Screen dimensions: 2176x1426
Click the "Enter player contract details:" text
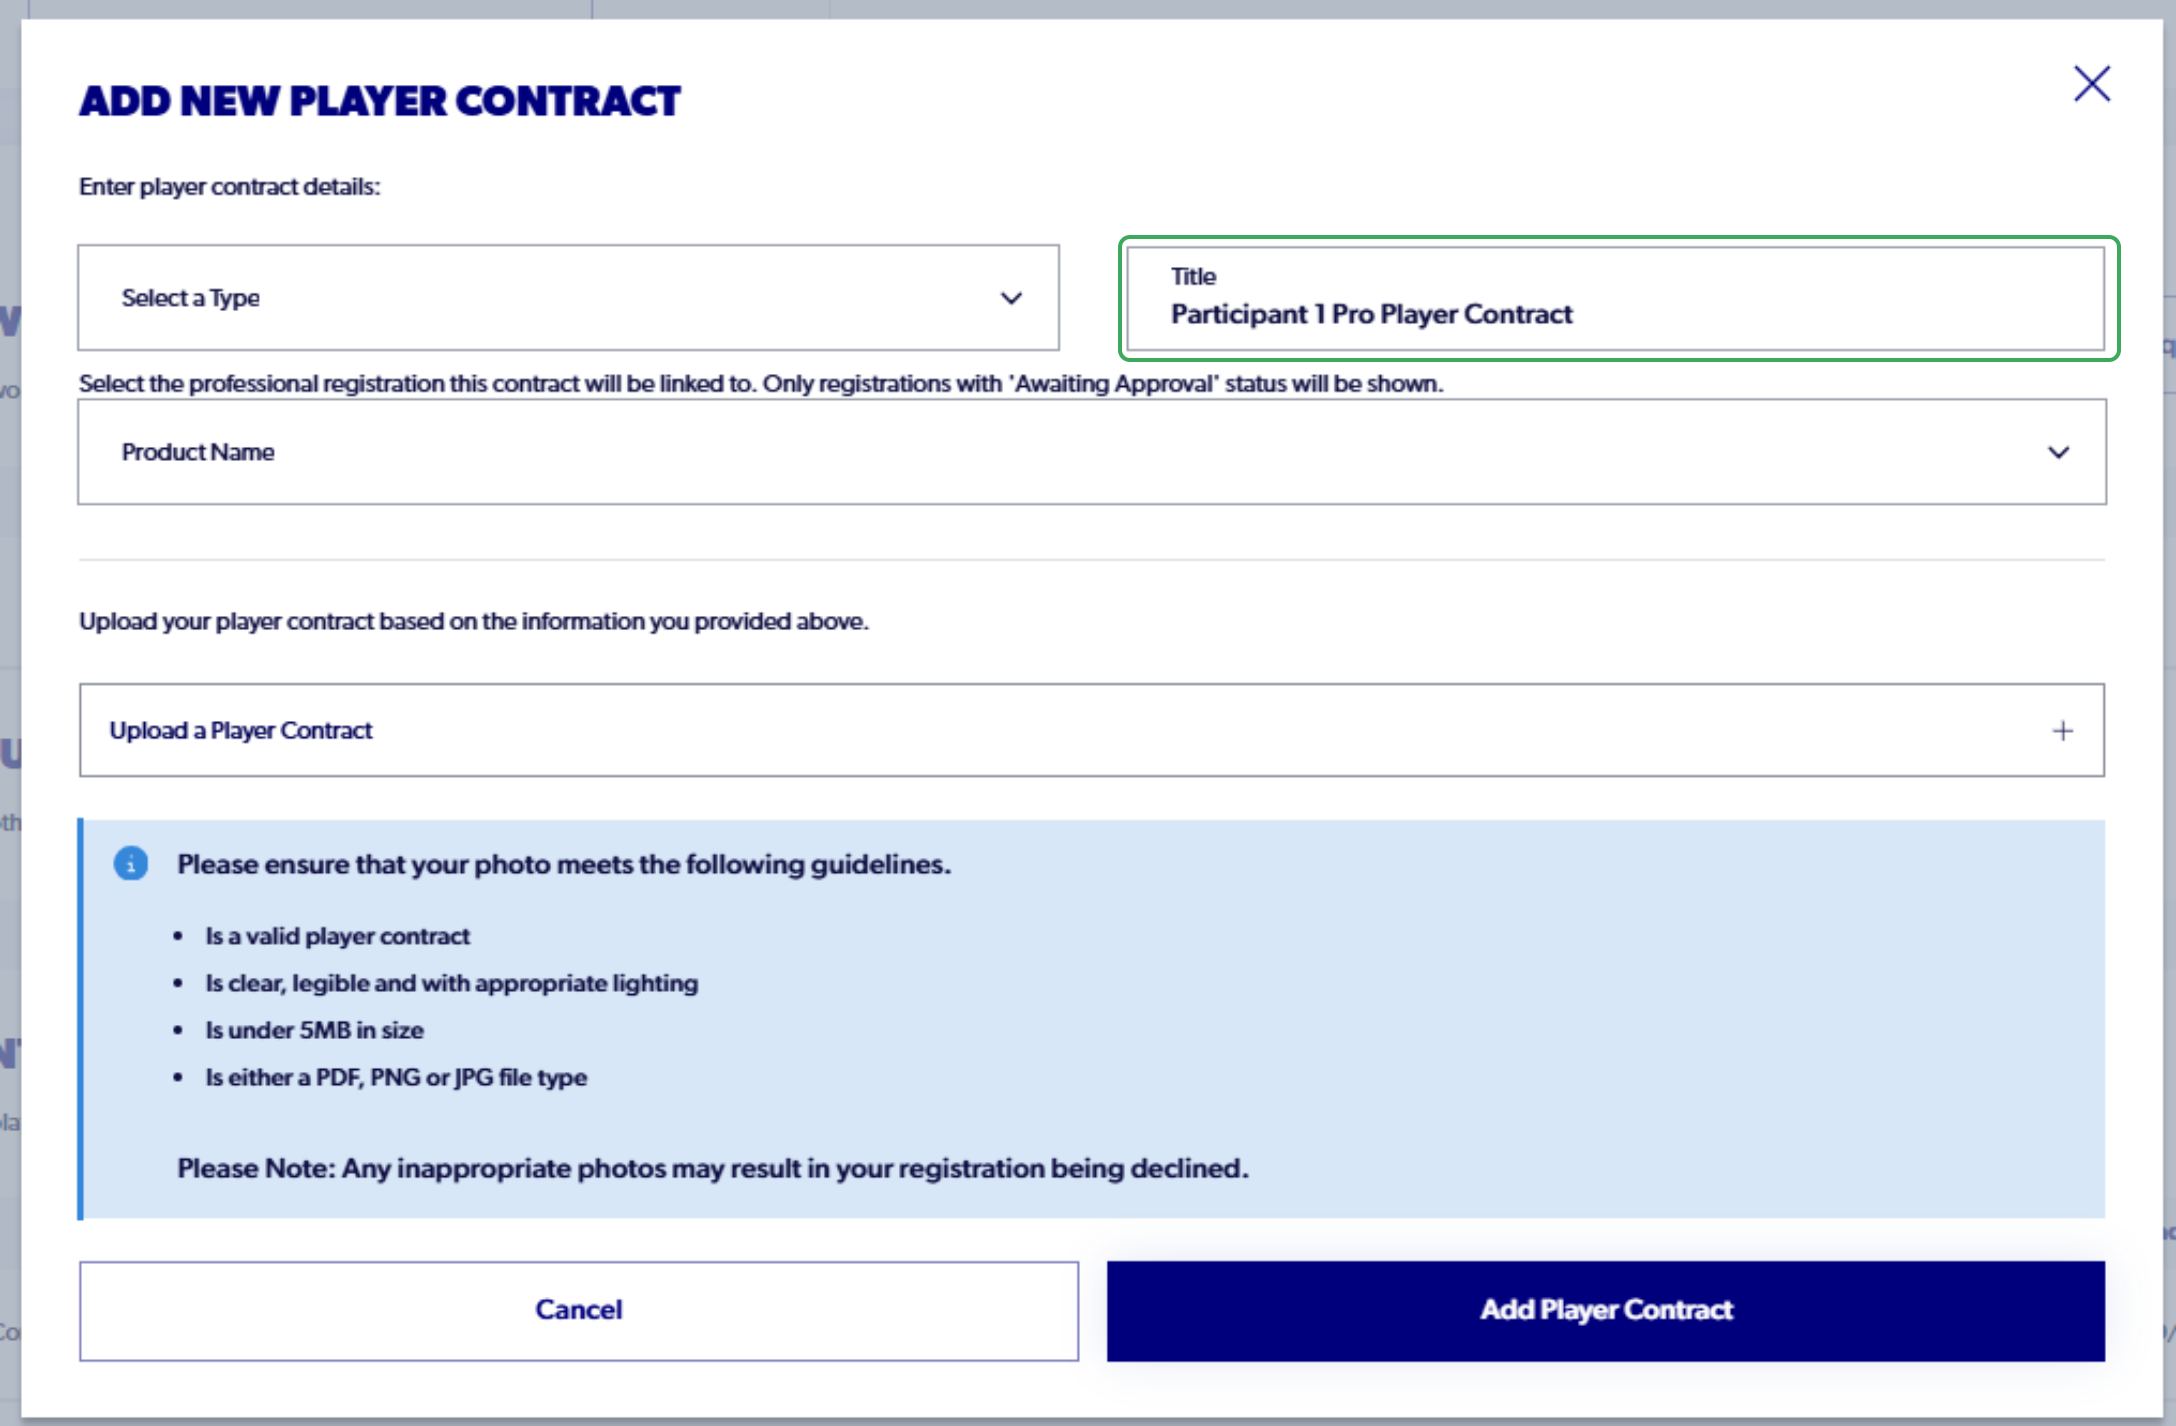point(230,187)
